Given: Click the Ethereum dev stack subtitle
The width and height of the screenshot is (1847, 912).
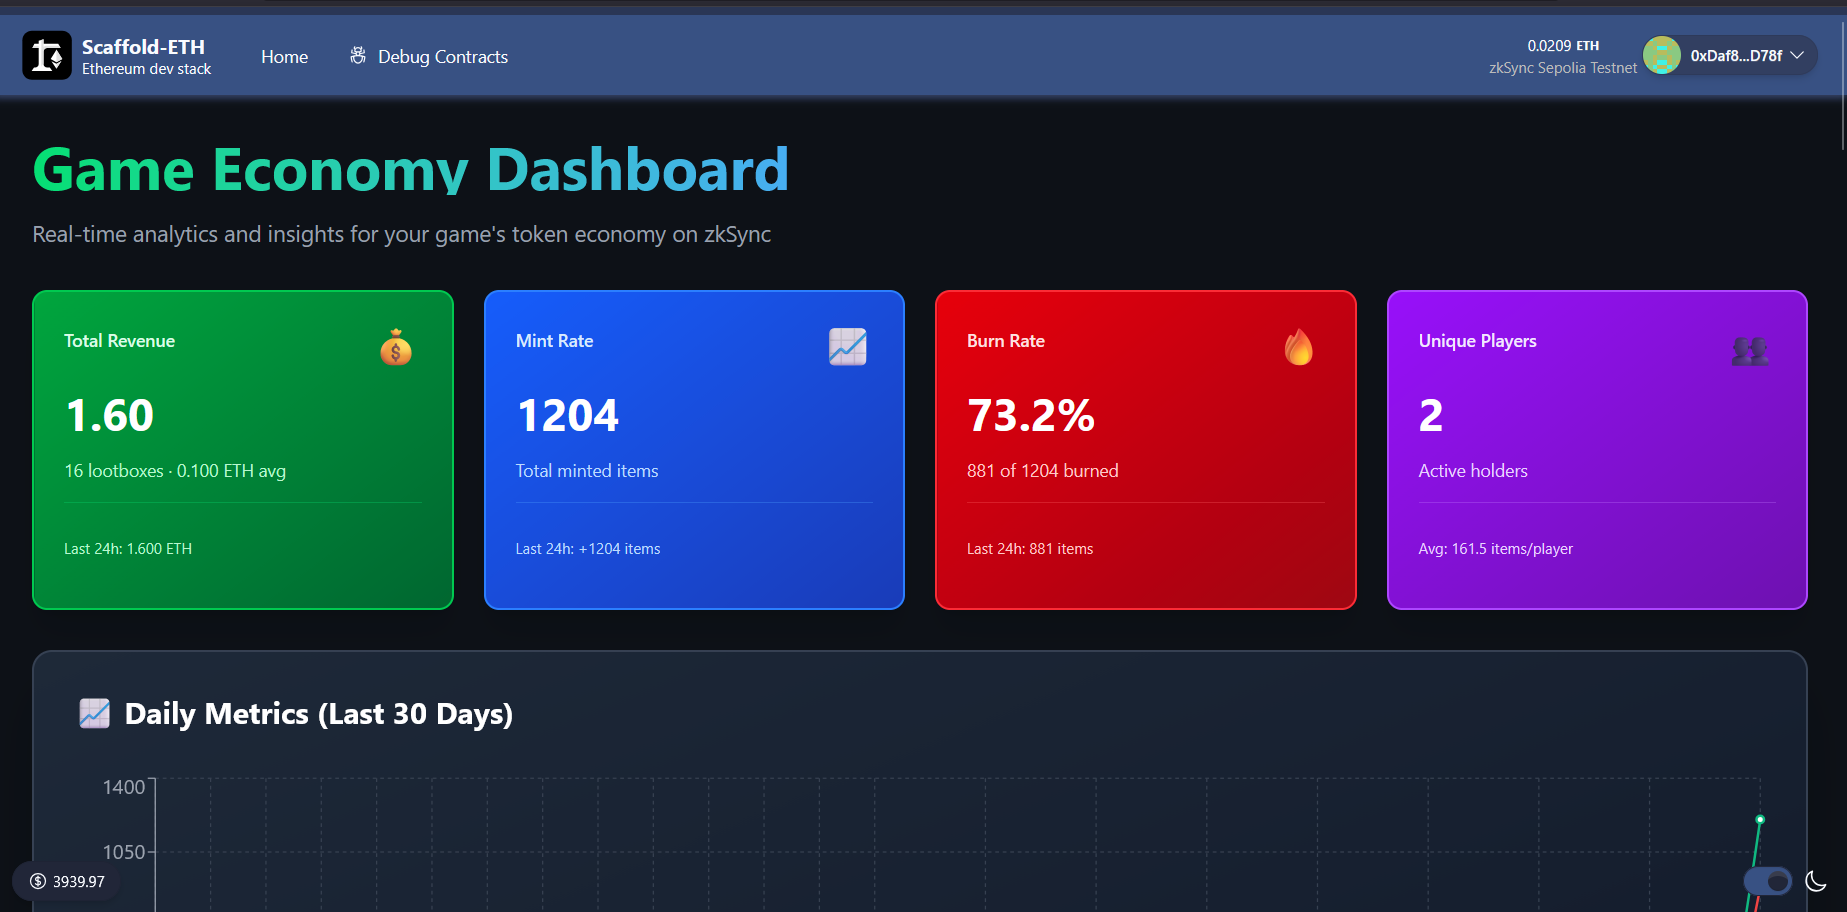Looking at the screenshot, I should click(147, 69).
